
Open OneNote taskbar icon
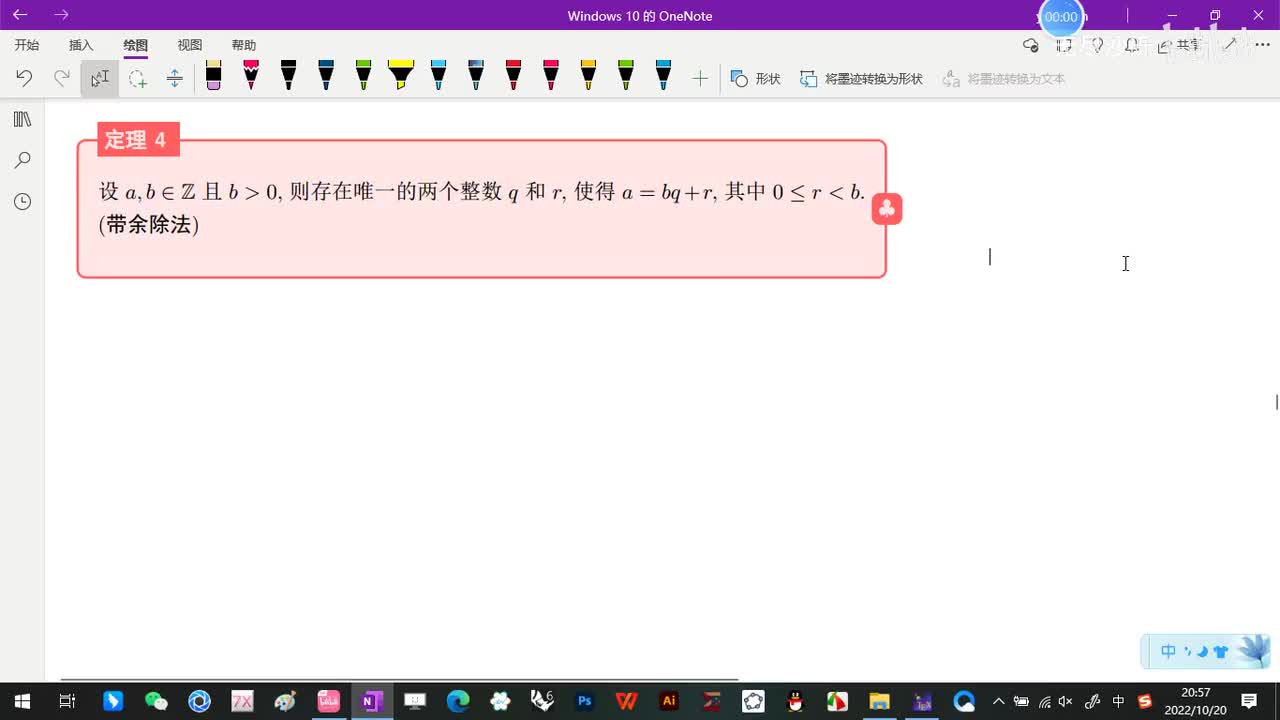pyautogui.click(x=372, y=701)
